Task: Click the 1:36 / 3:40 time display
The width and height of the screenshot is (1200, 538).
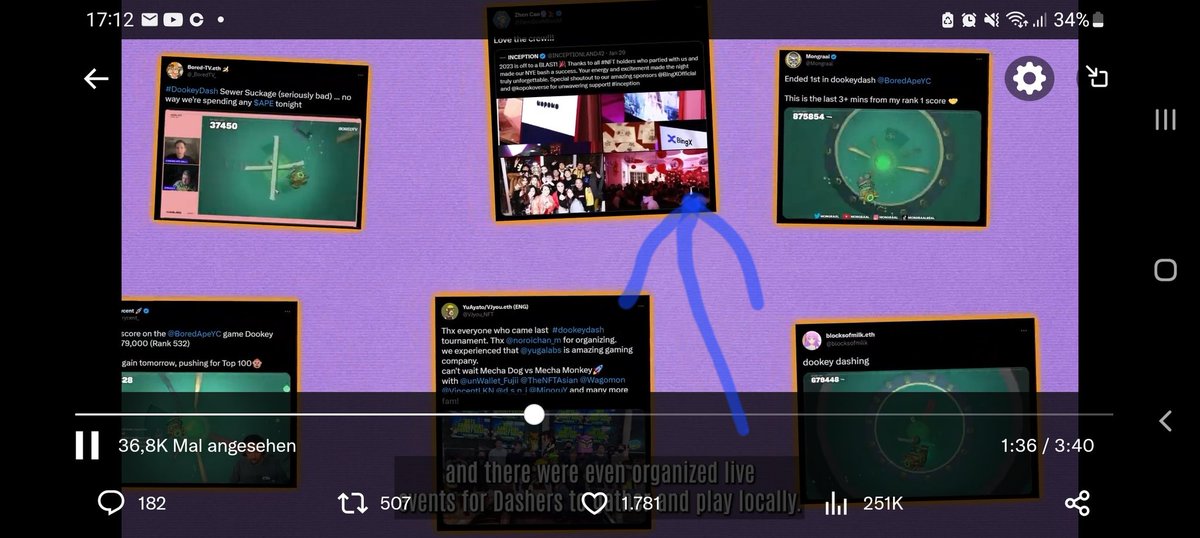Action: (x=1048, y=445)
